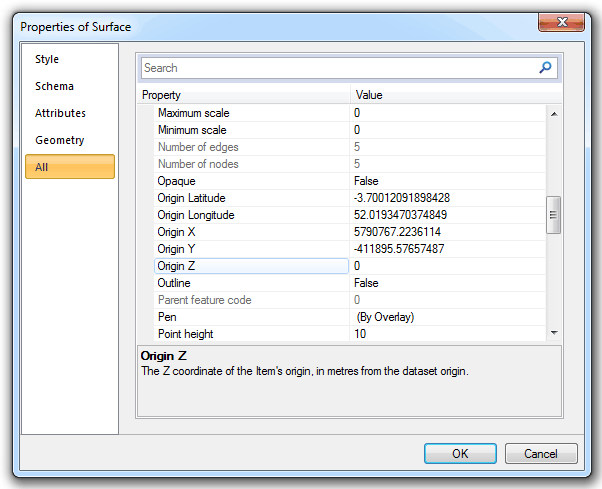Click the scrollbar up arrow
Screen dimensions: 602x489
(554, 114)
